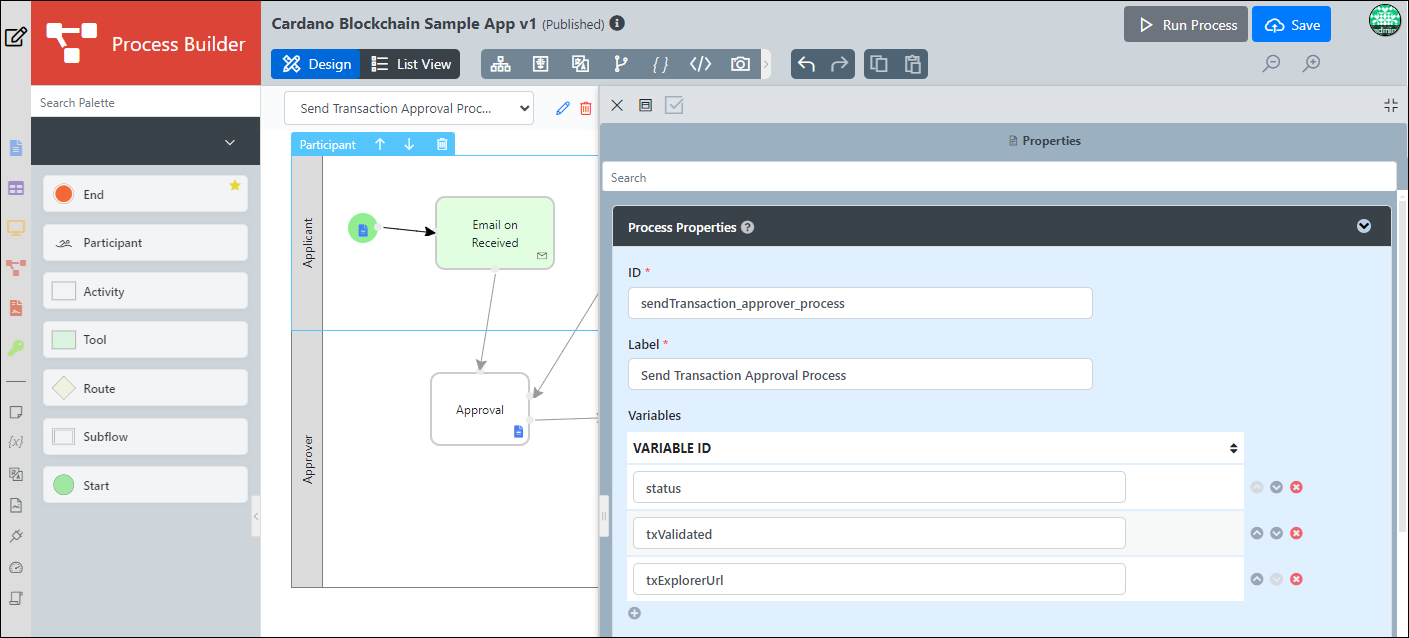Click the screenshot camera icon in toolbar
This screenshot has width=1409, height=638.
(740, 64)
